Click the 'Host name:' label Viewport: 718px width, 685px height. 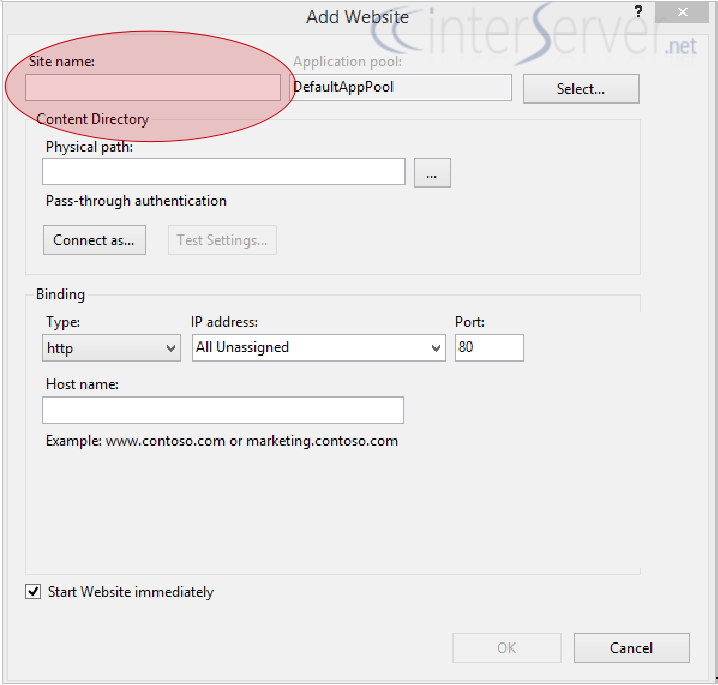click(x=82, y=384)
